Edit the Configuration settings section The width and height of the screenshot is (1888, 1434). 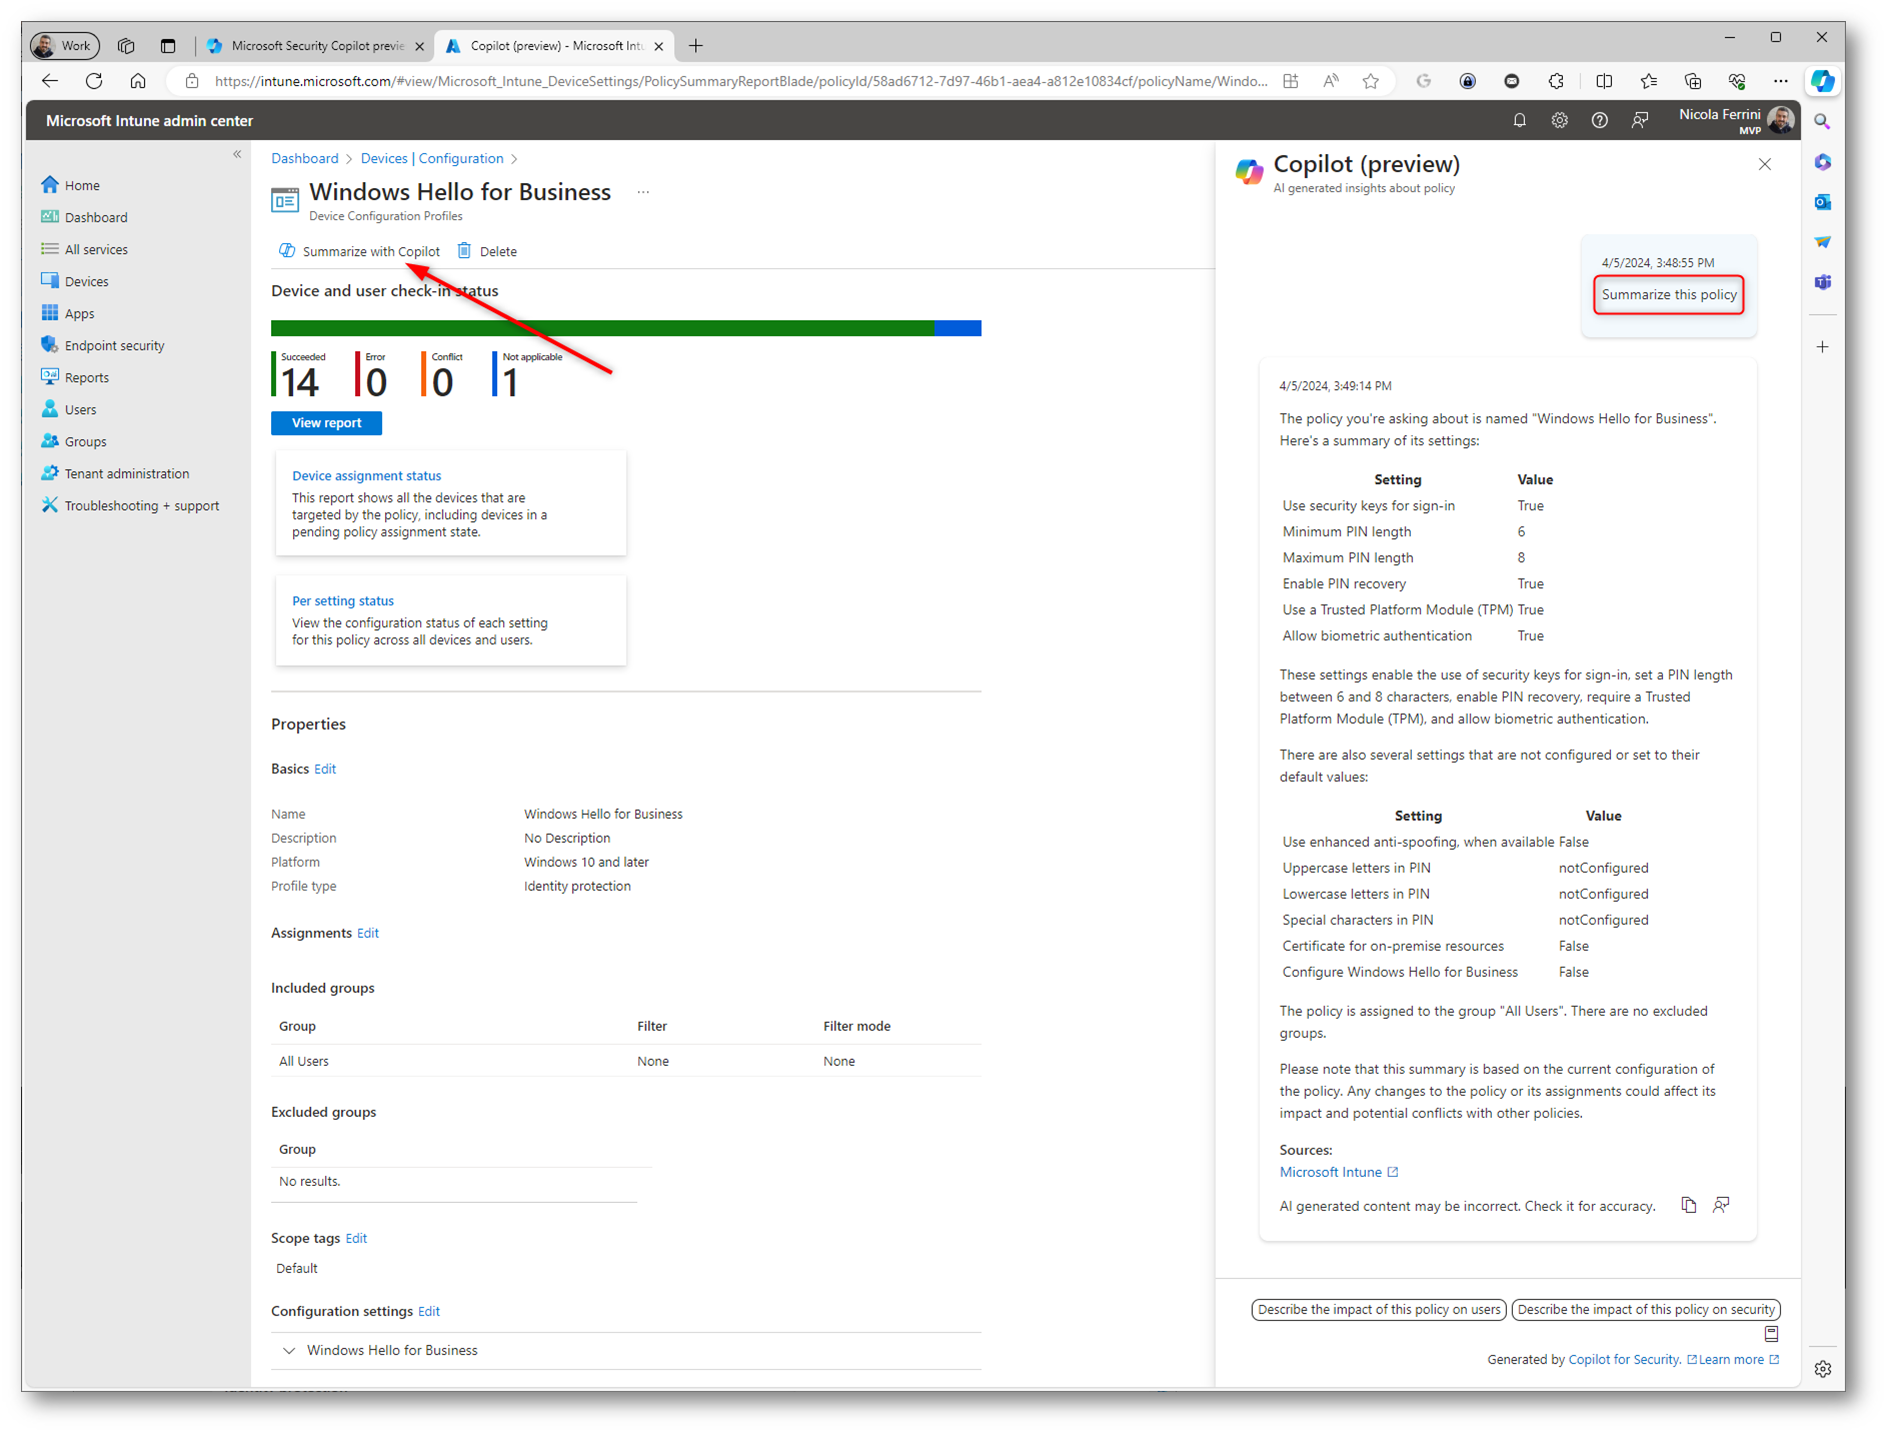[429, 1311]
